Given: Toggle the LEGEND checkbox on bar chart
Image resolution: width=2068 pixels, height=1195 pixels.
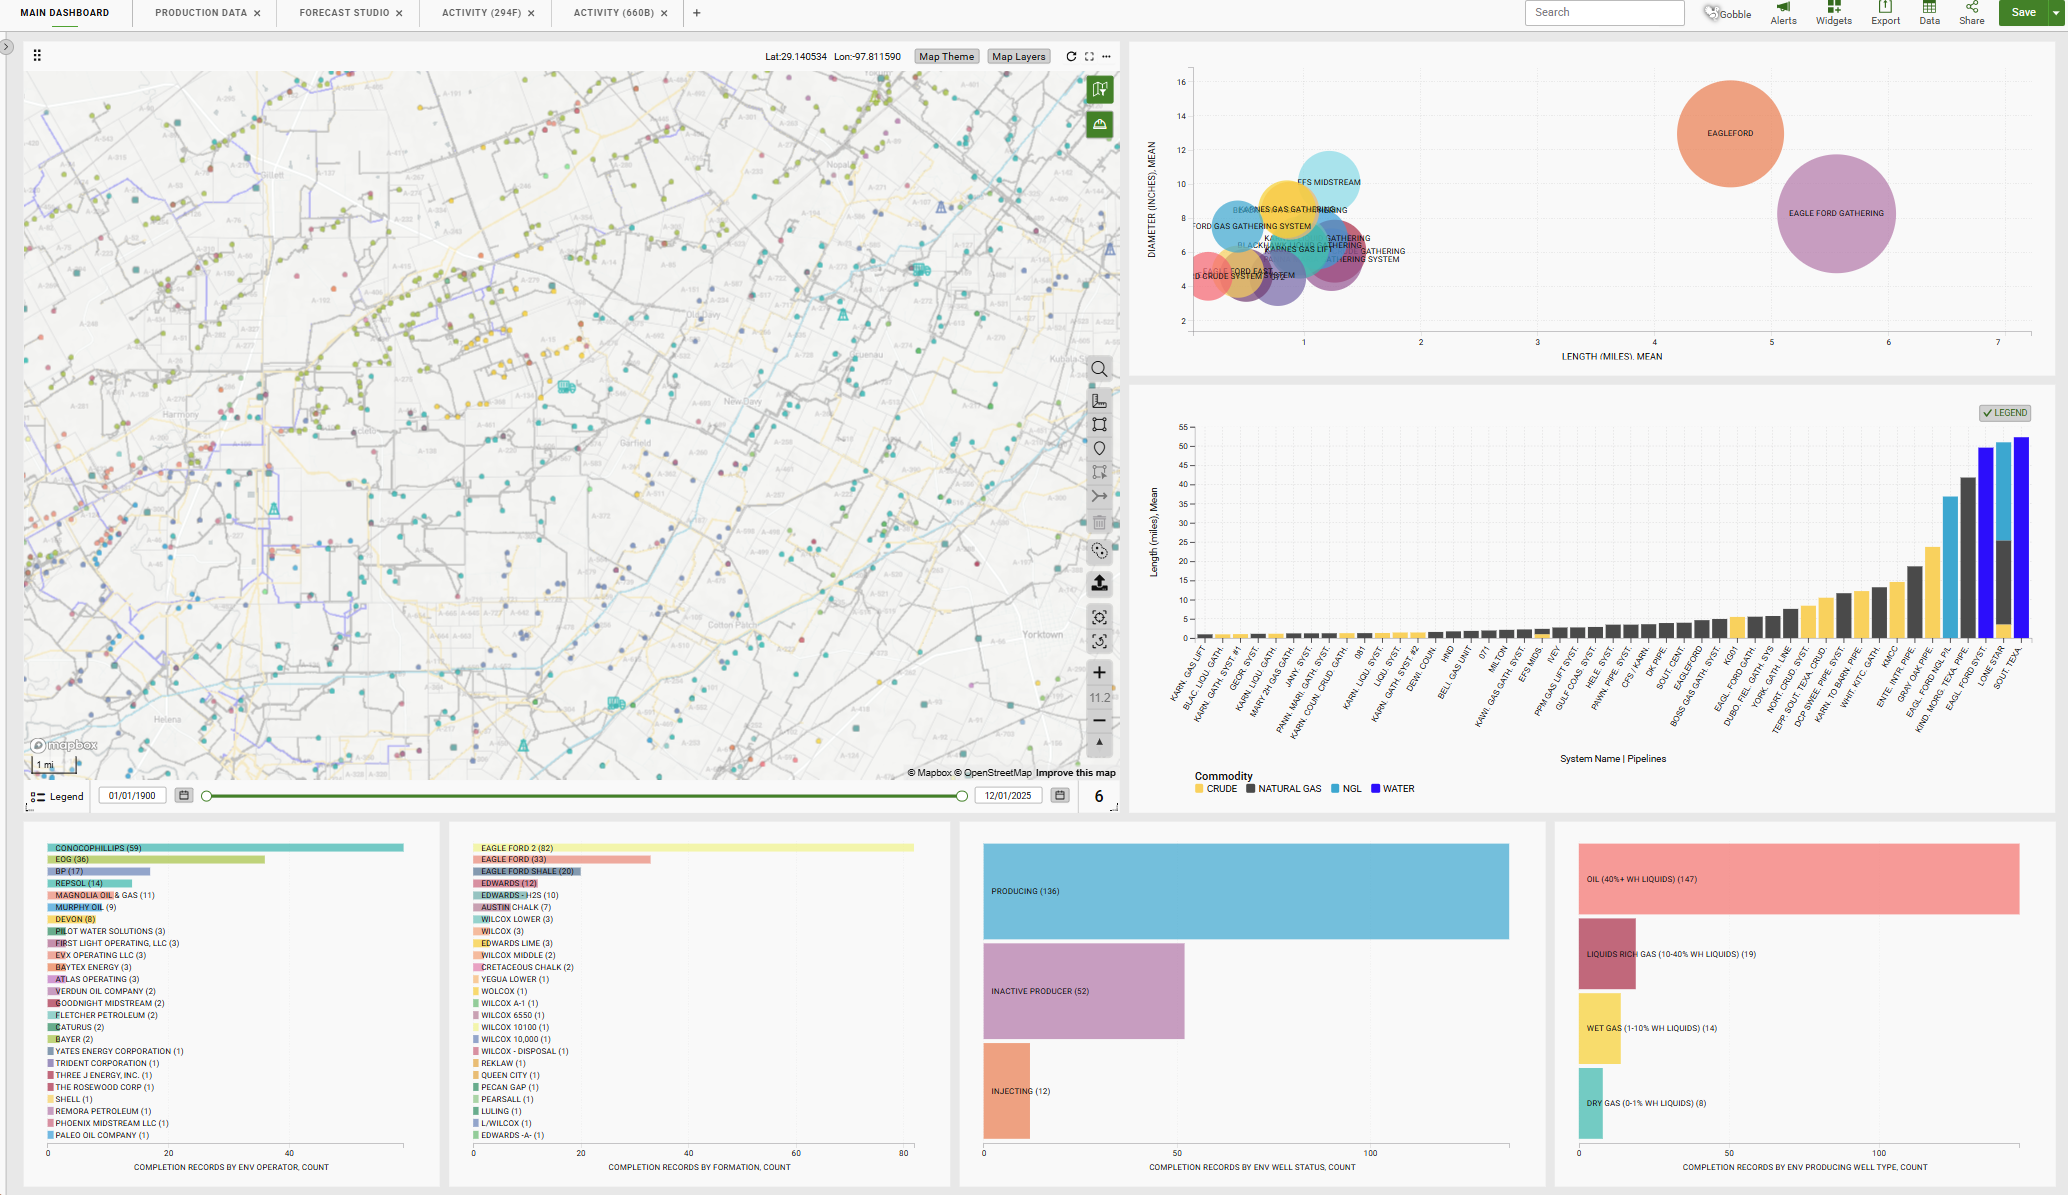Looking at the screenshot, I should [2004, 413].
